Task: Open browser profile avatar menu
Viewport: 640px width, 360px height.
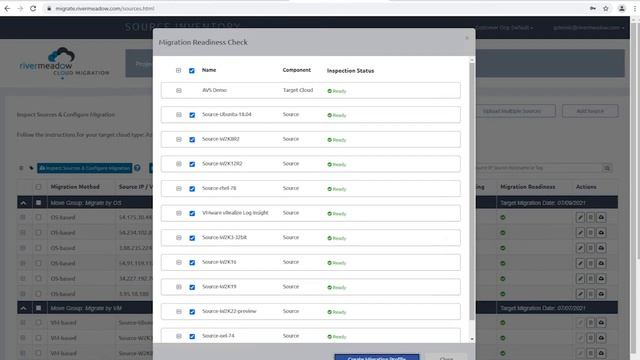Action: point(621,8)
